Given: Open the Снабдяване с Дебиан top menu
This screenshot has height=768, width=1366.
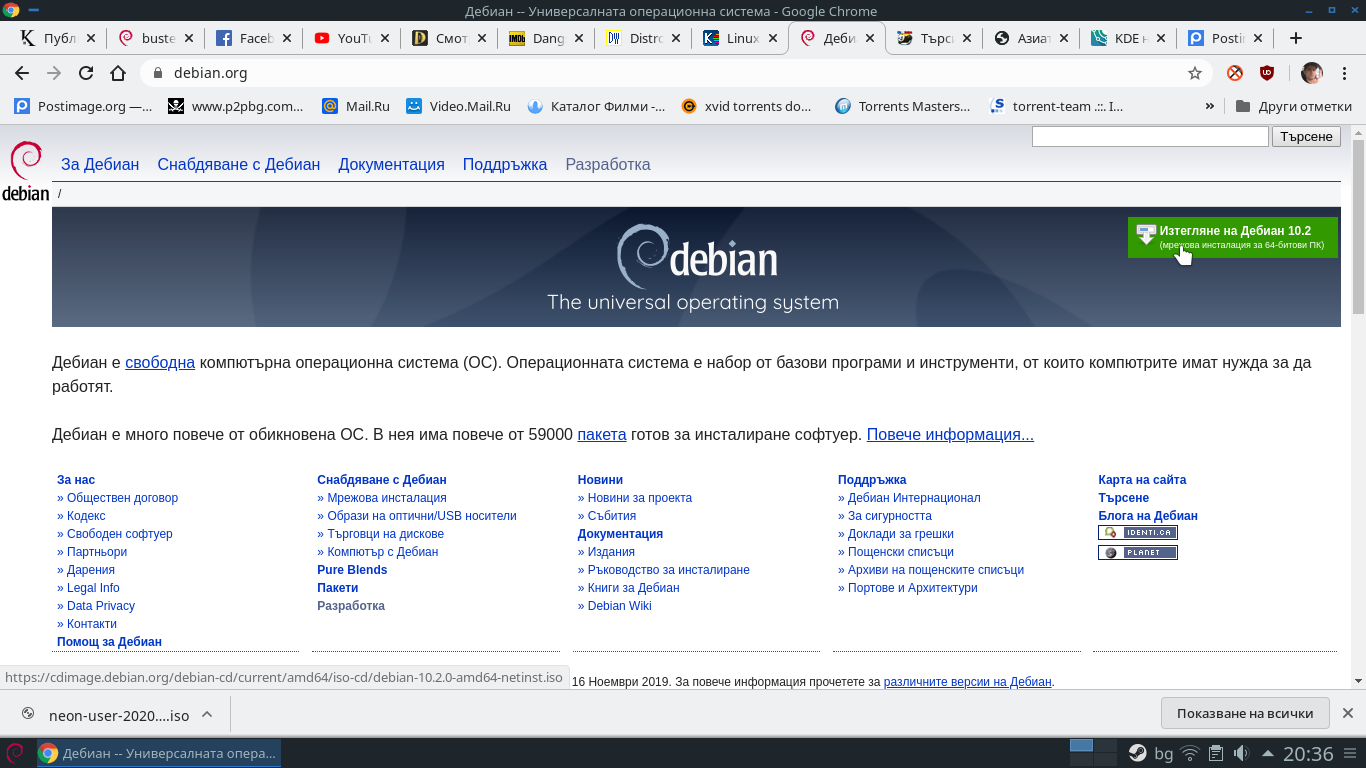Looking at the screenshot, I should [x=239, y=165].
